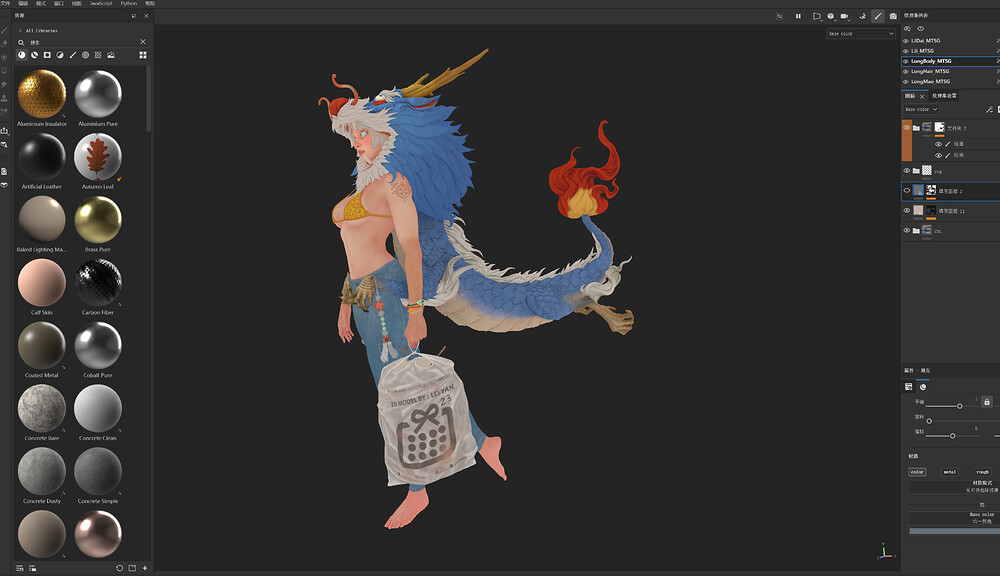Open the Python menu
This screenshot has height=576, width=1000.
click(129, 3)
